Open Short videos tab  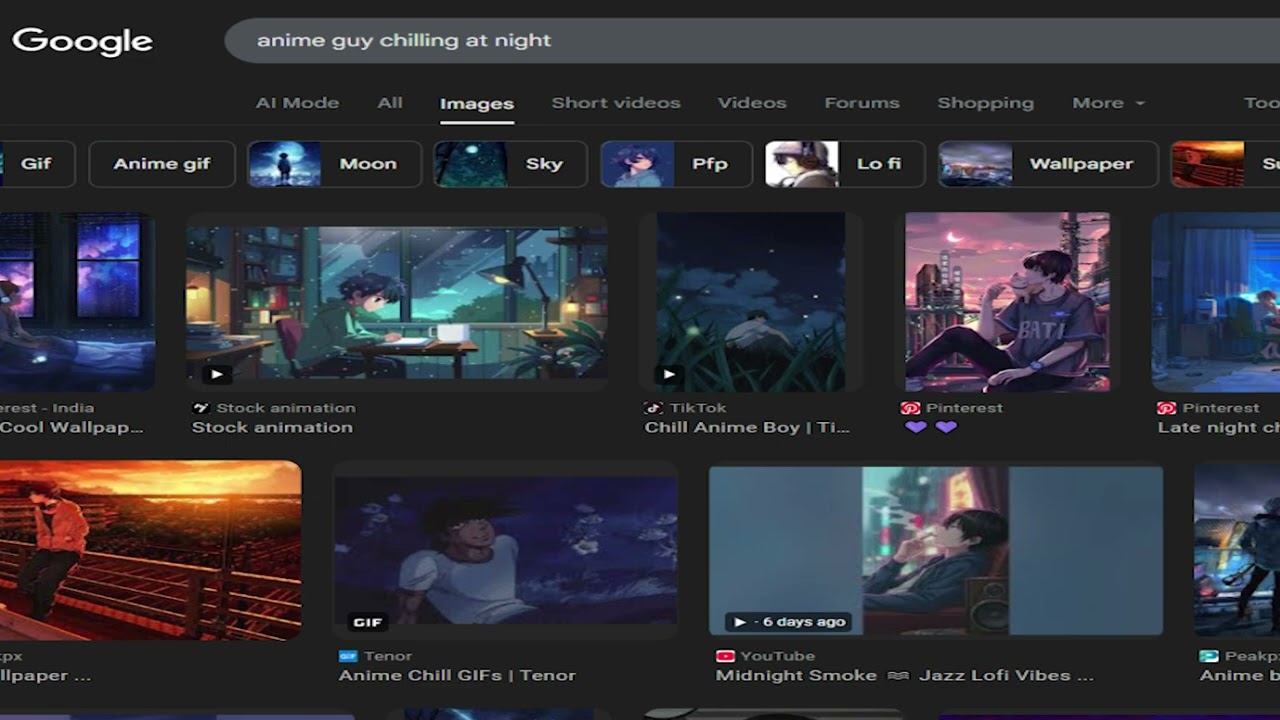pyautogui.click(x=616, y=103)
